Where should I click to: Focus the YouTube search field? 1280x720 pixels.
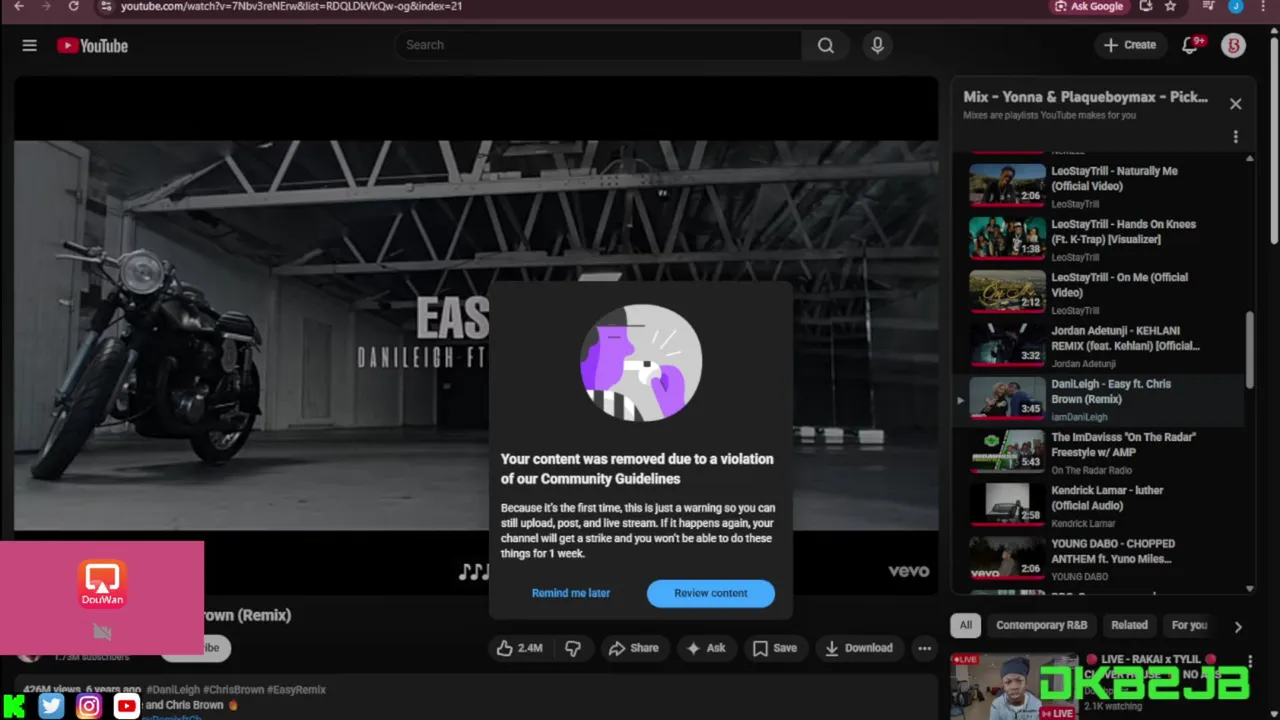[598, 45]
